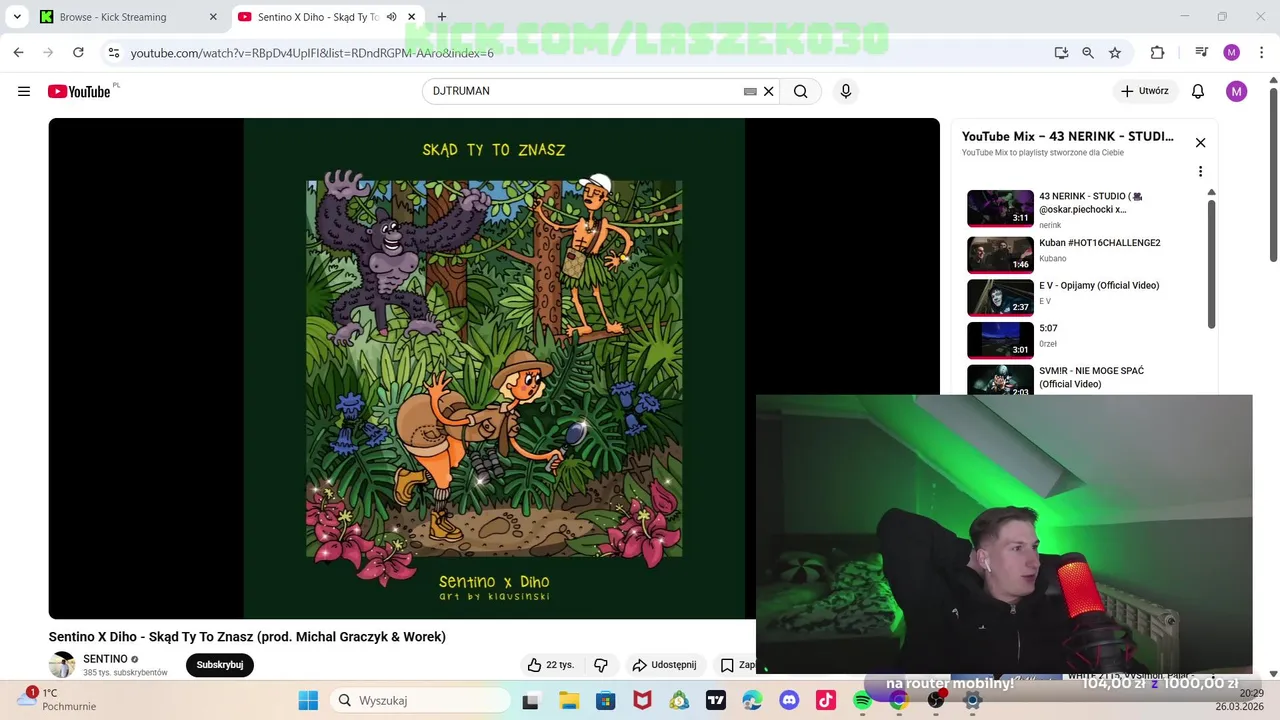Open the weather widget 1°C Pochmurnie
Screen dimensions: 1280x720
pyautogui.click(x=60, y=699)
